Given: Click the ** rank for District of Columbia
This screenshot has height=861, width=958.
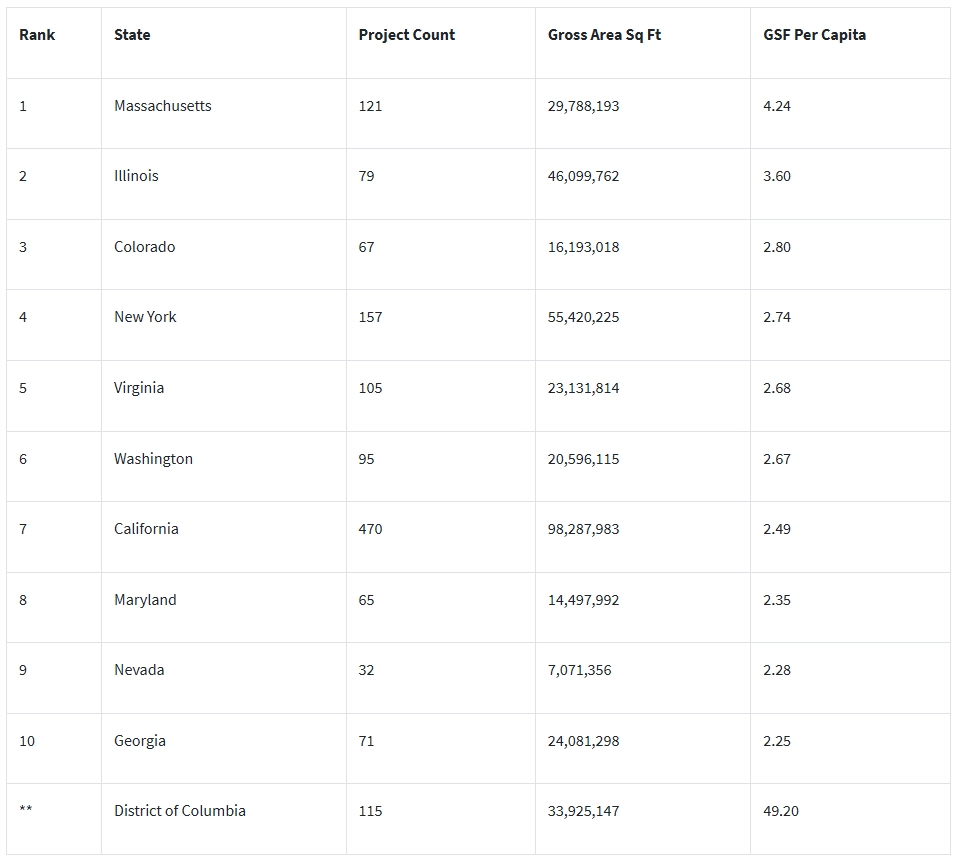Looking at the screenshot, I should click(x=26, y=808).
